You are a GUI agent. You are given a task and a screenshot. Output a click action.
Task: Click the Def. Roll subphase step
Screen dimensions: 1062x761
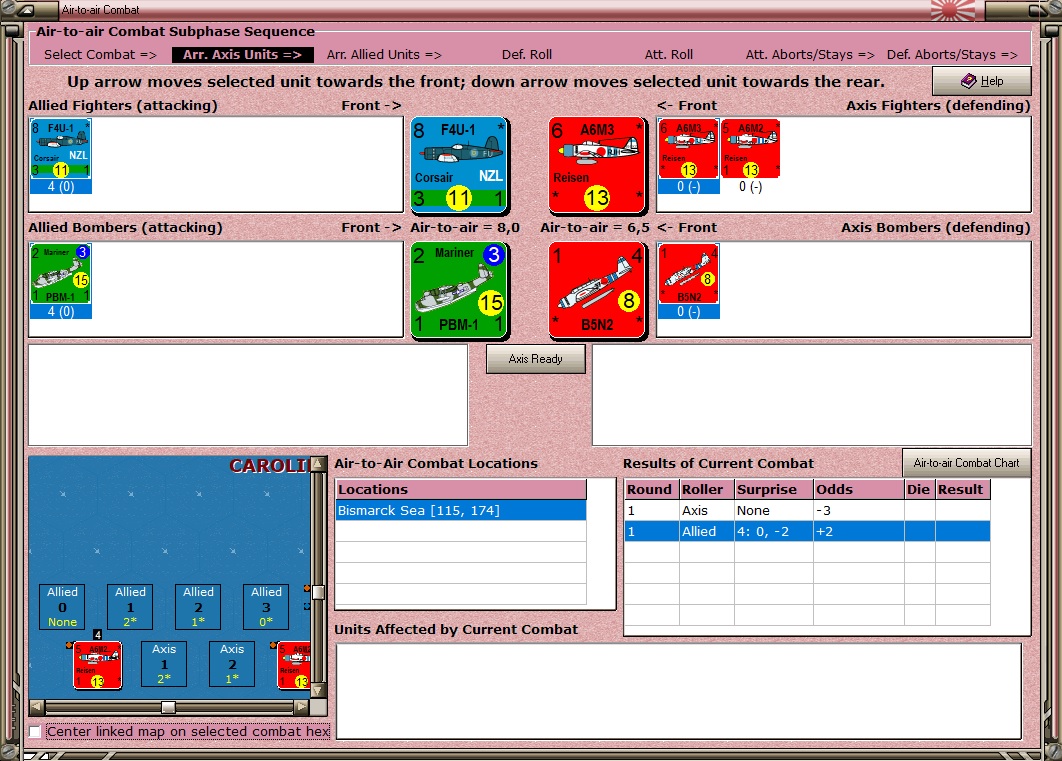coord(527,55)
